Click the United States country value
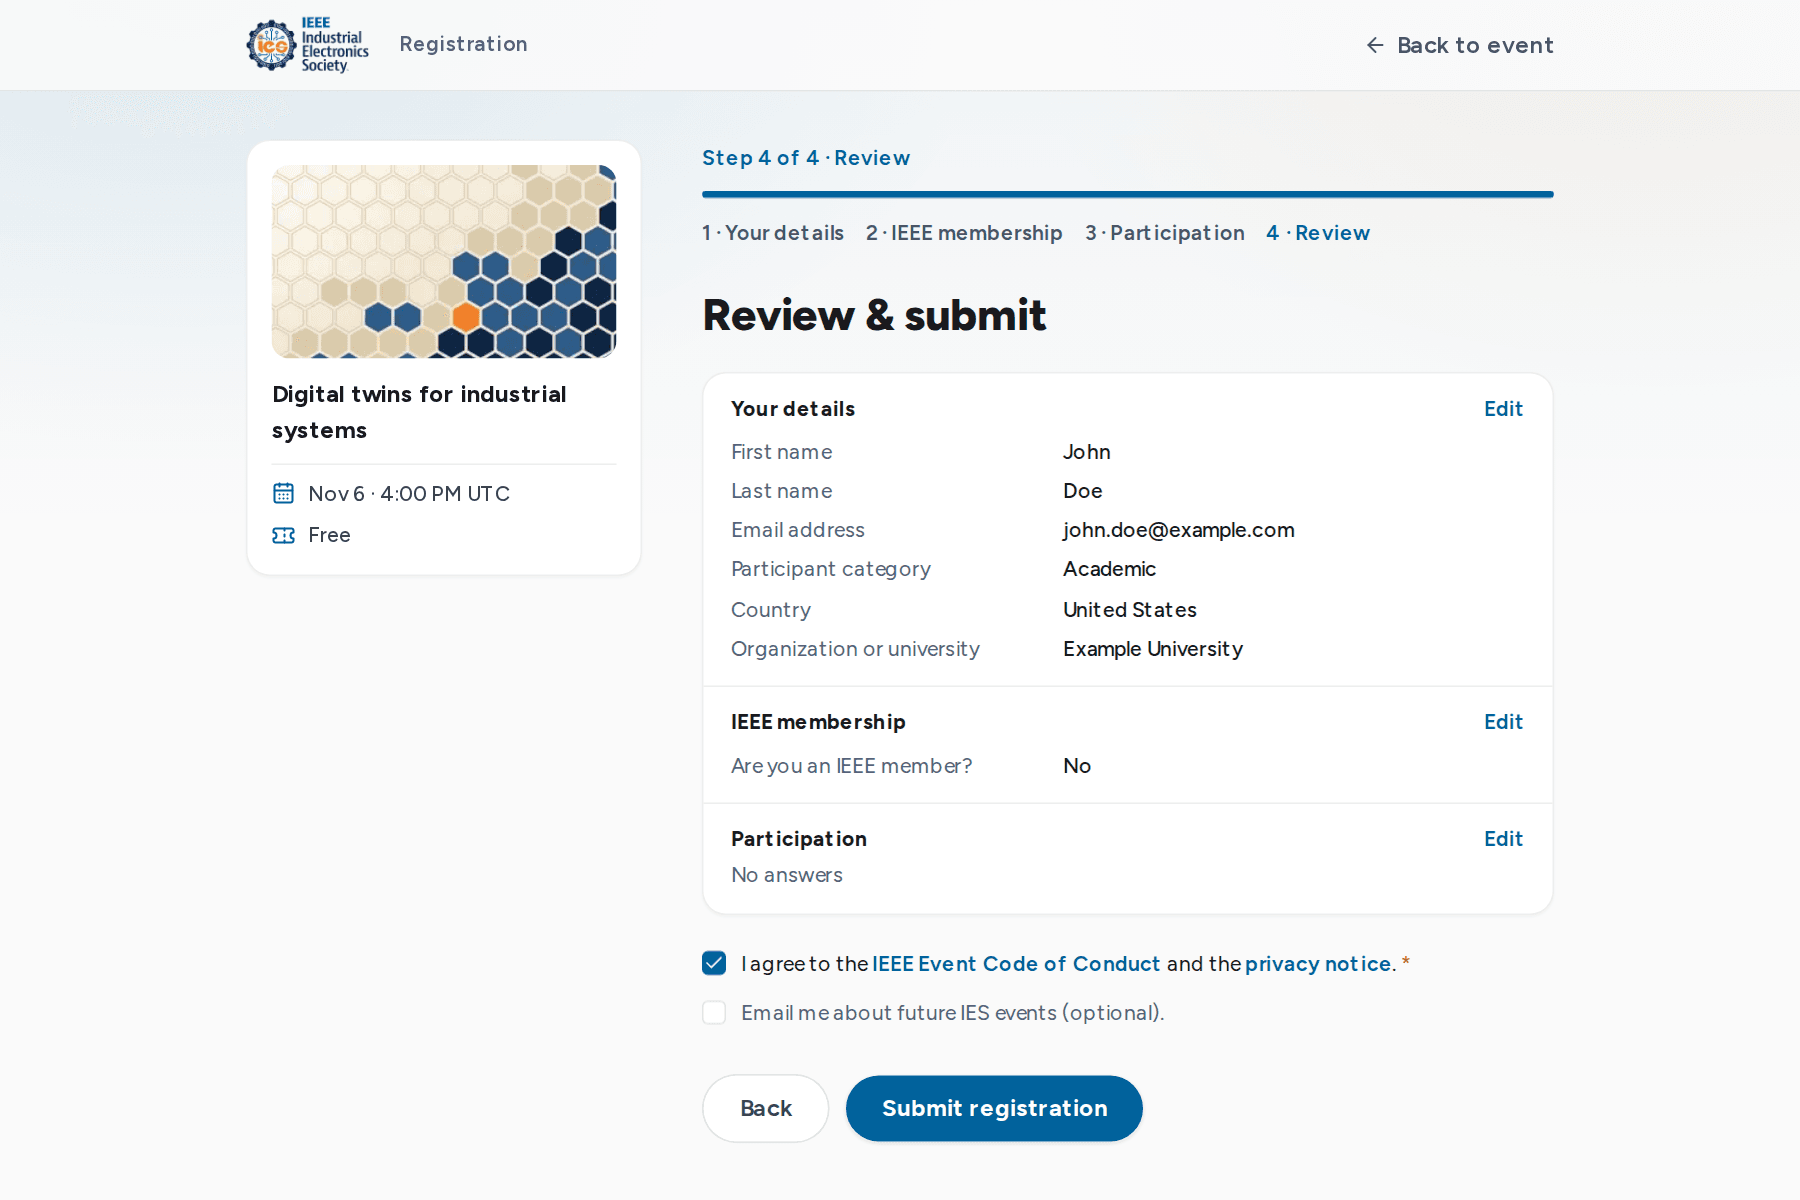Image resolution: width=1800 pixels, height=1200 pixels. point(1130,610)
